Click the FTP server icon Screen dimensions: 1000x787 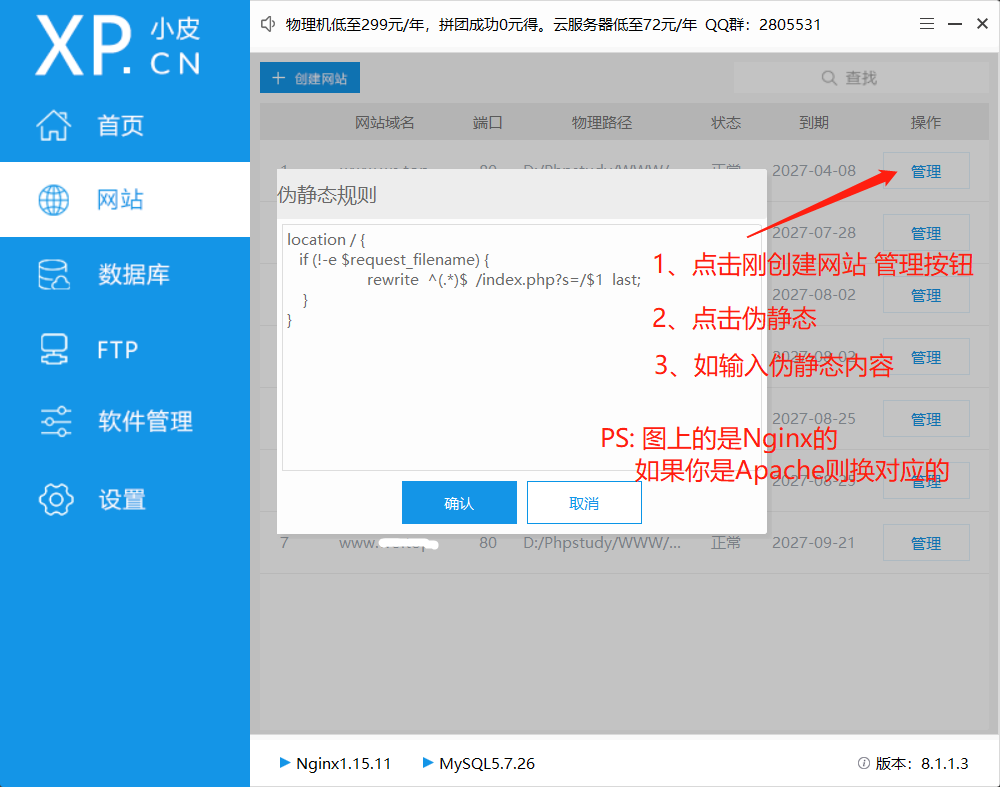click(x=54, y=349)
